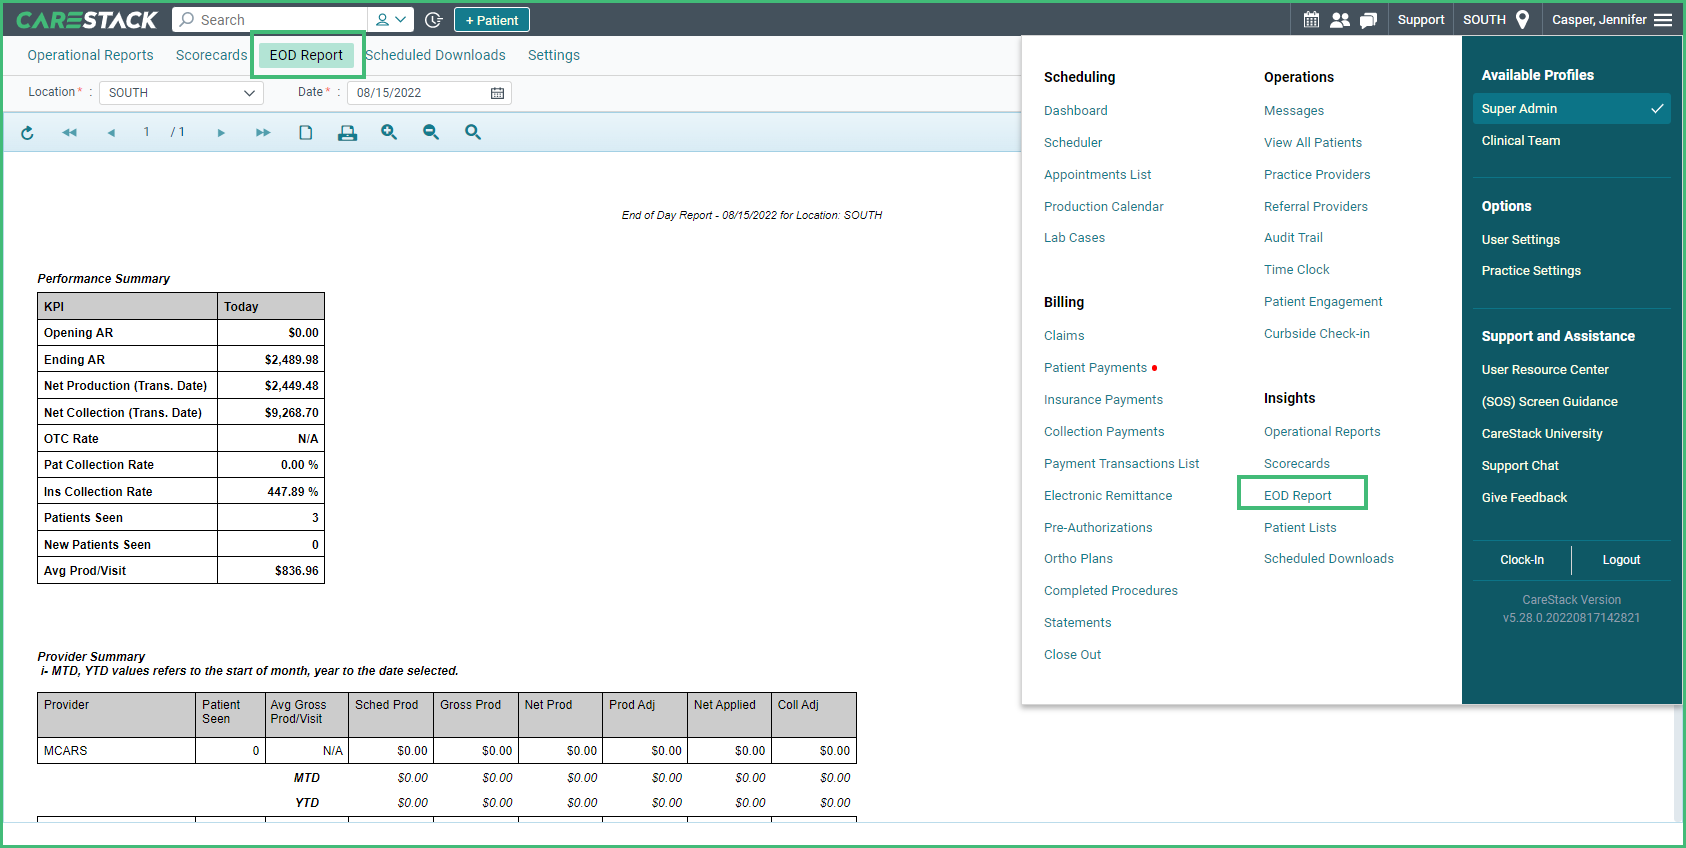Open the report find/search icon
Image resolution: width=1686 pixels, height=848 pixels.
(473, 132)
